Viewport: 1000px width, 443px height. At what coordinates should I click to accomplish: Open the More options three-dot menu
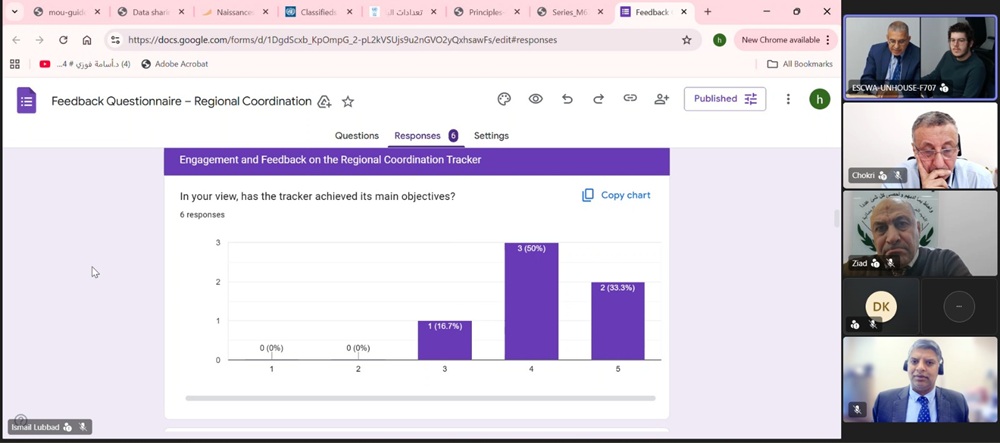click(x=788, y=99)
